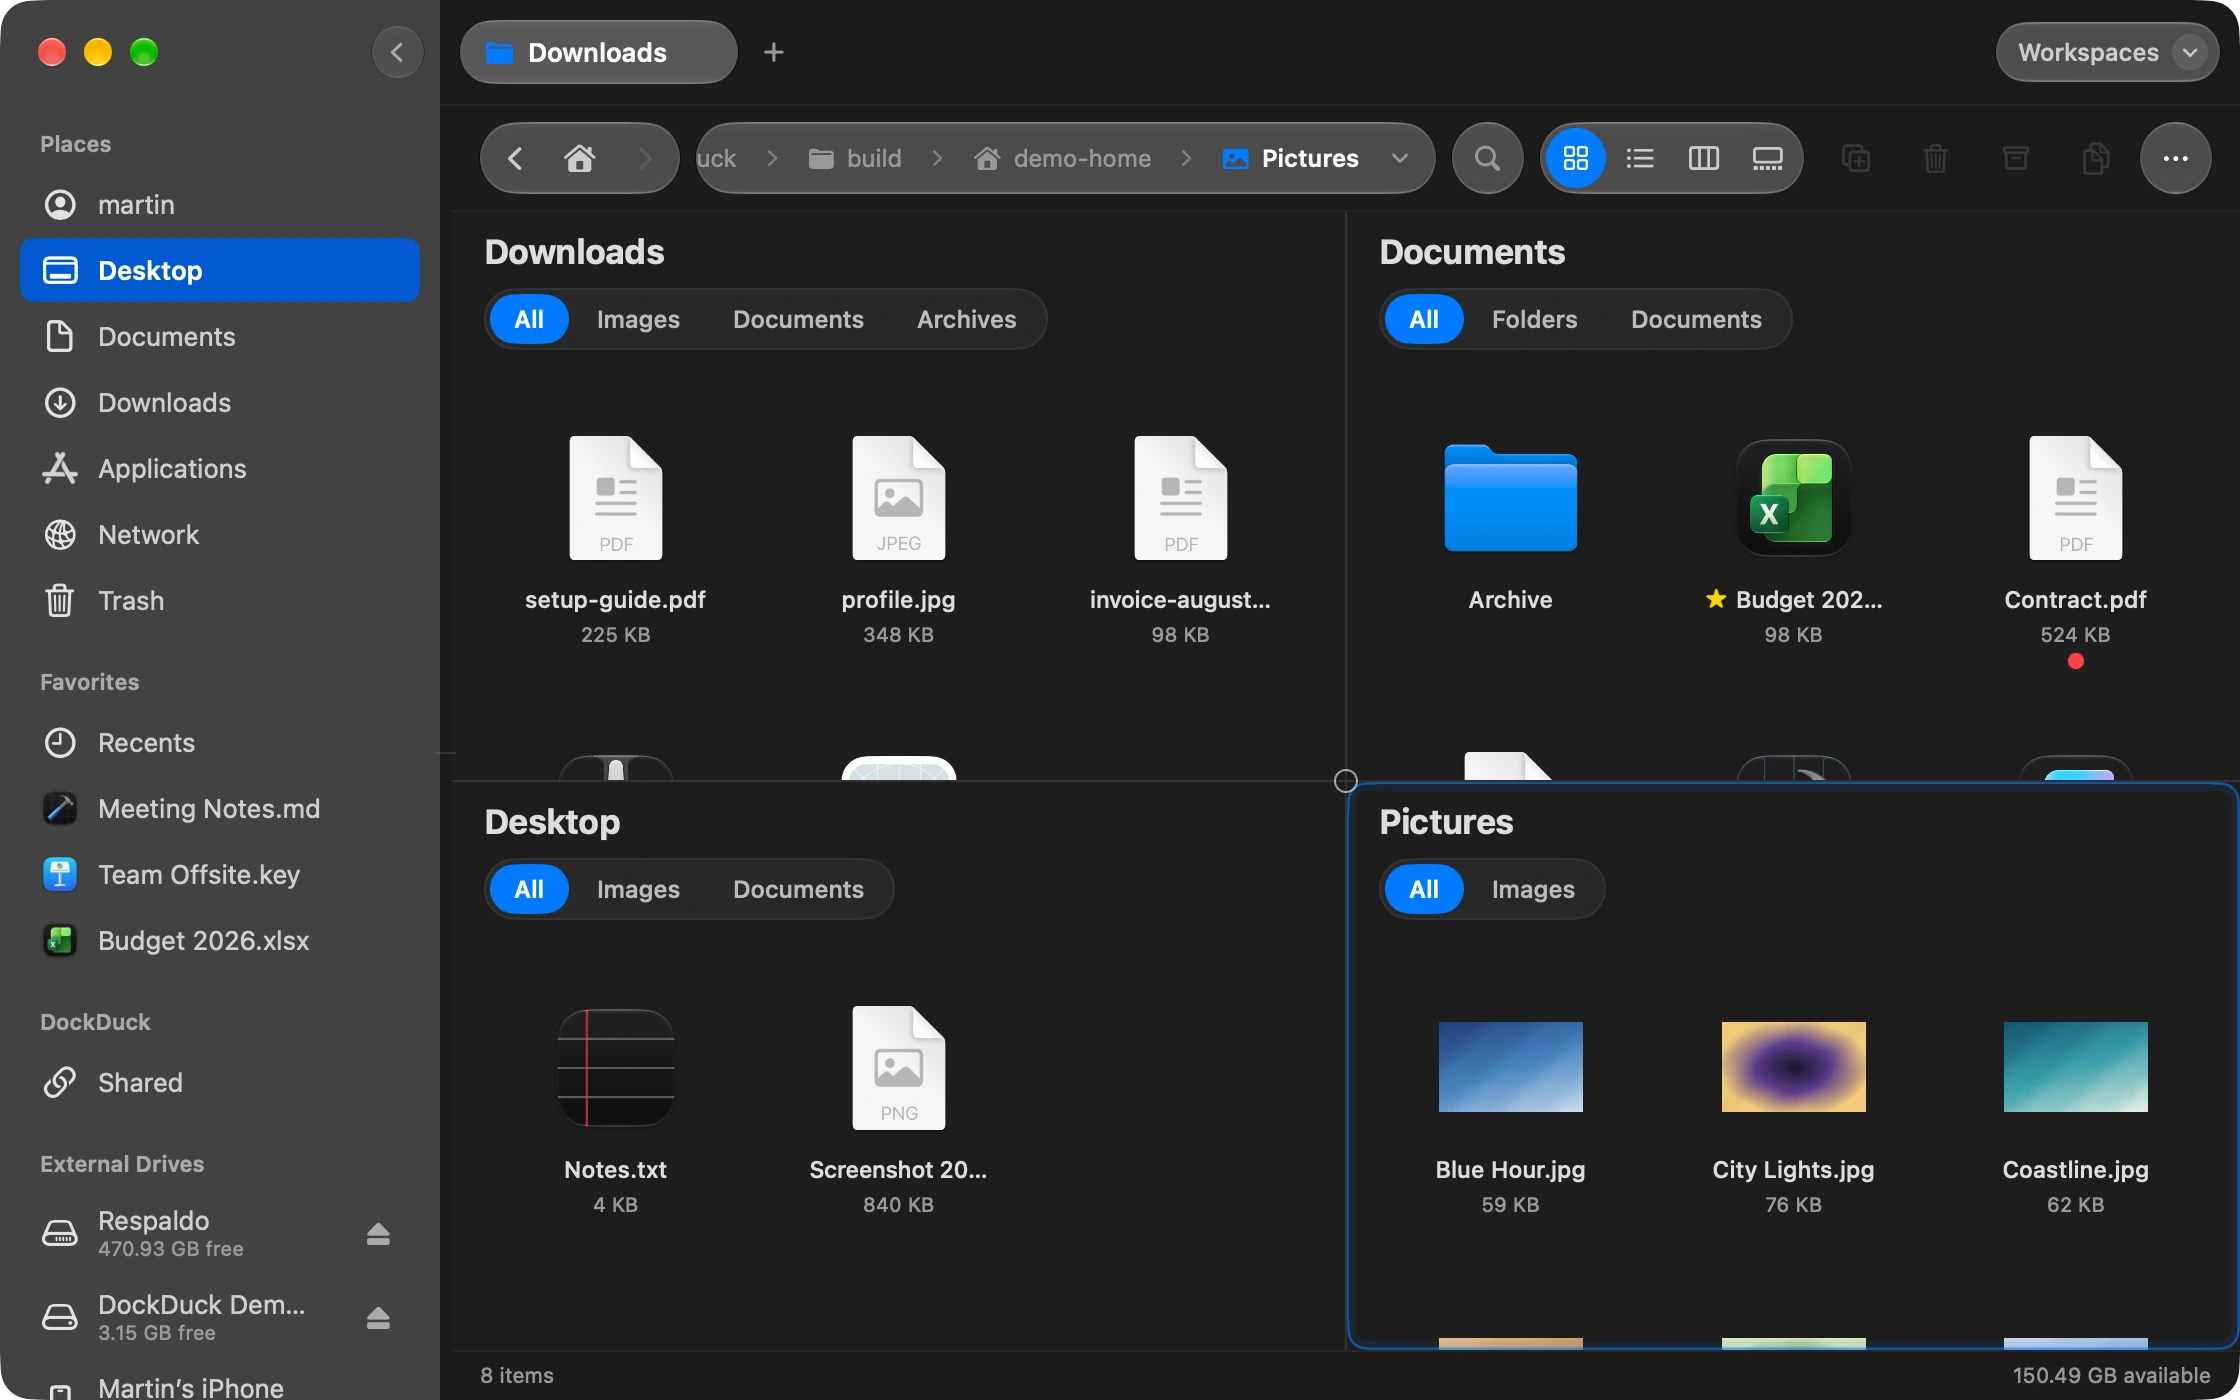Select martin in Places
The image size is (2240, 1400).
click(x=220, y=204)
